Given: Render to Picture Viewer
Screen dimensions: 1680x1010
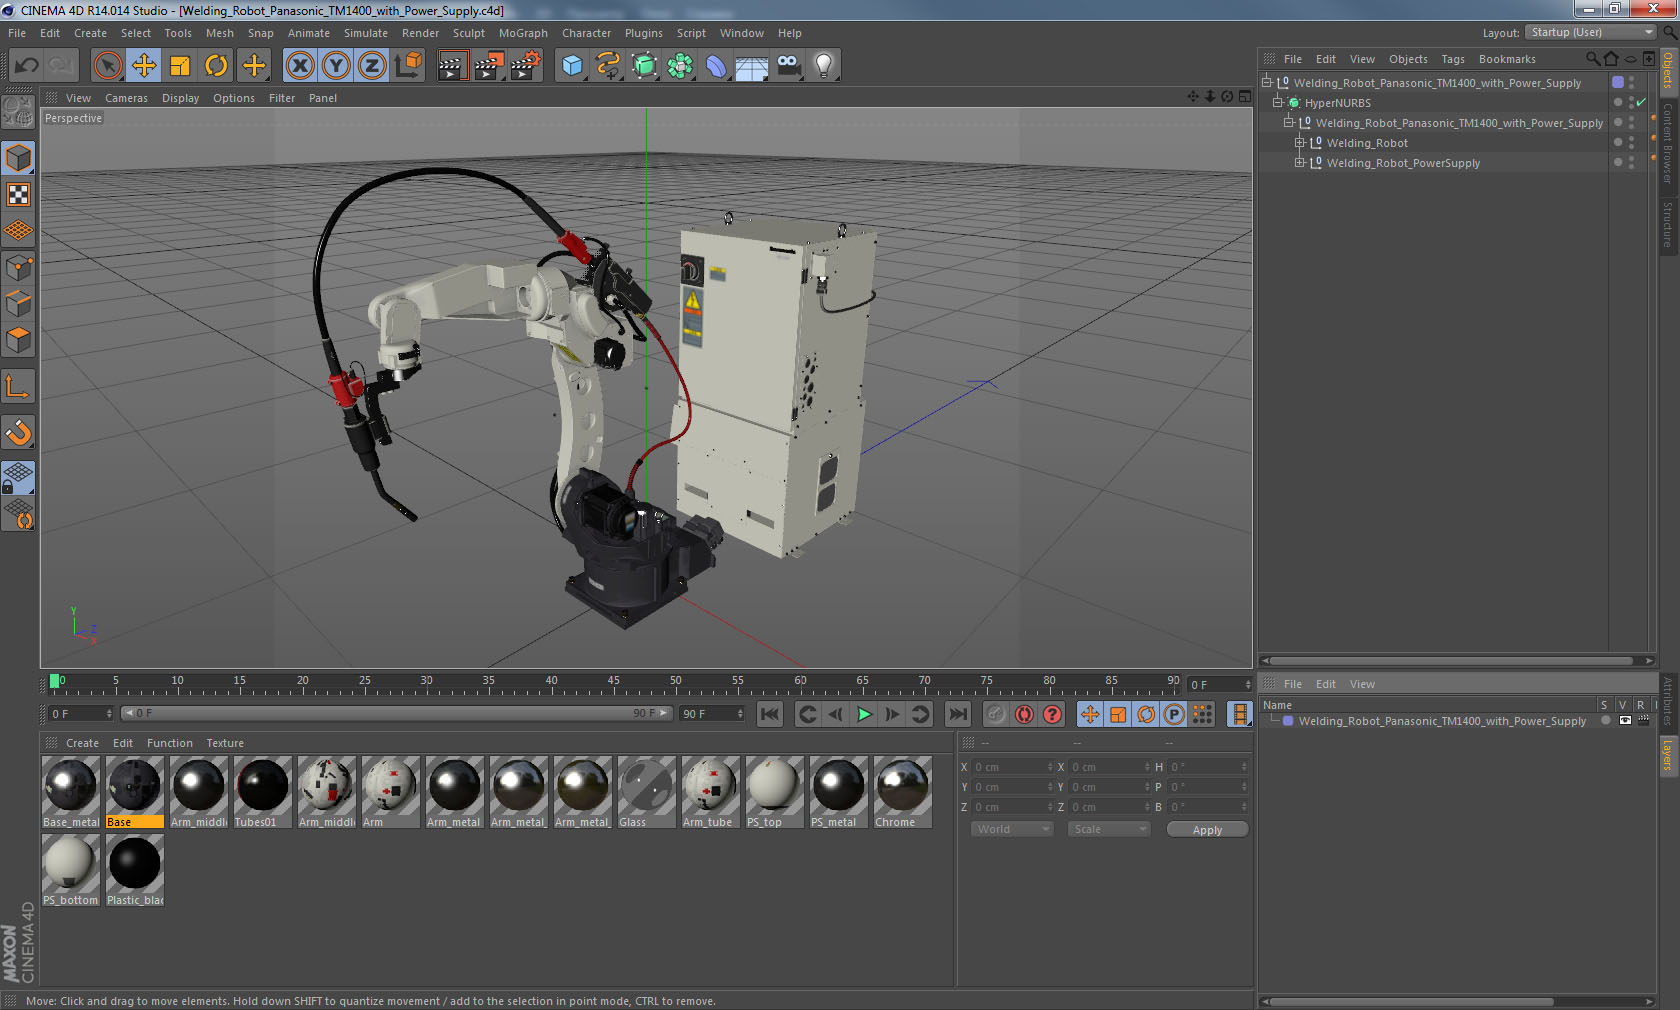Looking at the screenshot, I should [x=489, y=66].
